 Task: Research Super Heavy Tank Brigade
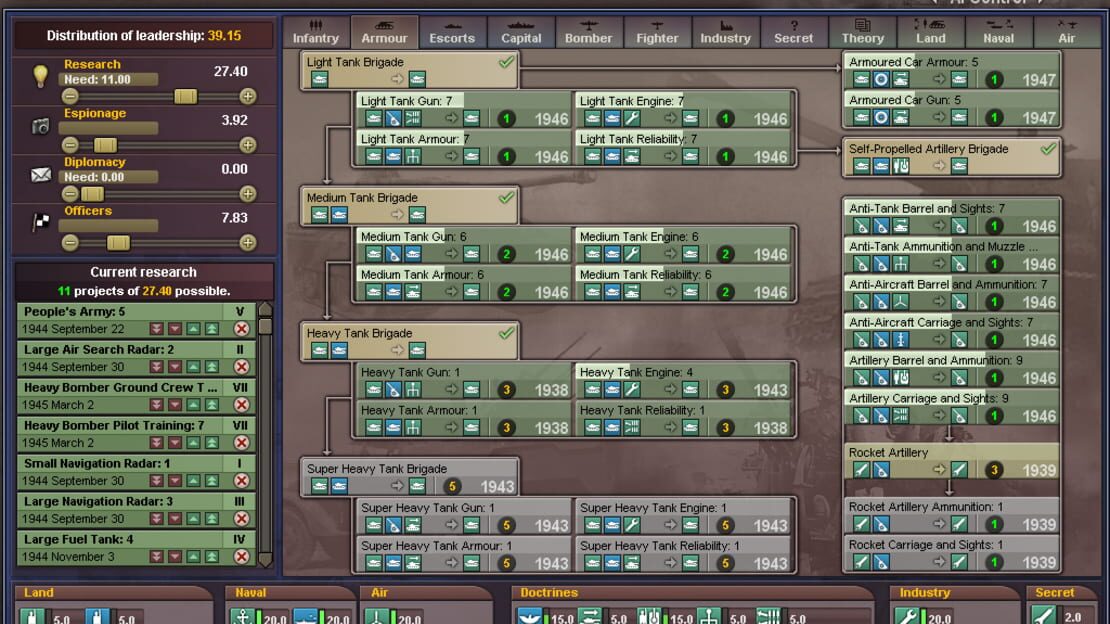[x=410, y=477]
